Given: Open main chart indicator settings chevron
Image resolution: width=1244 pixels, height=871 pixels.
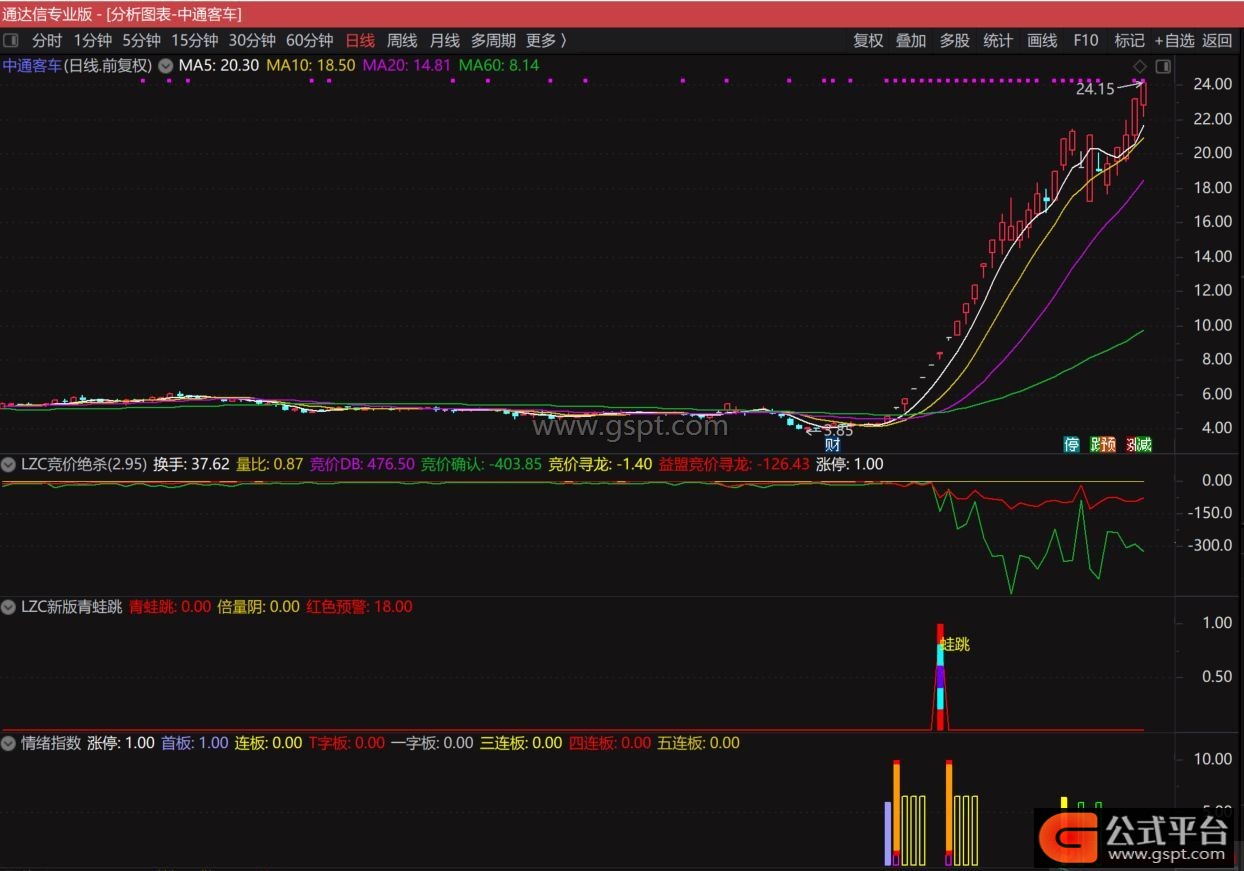Looking at the screenshot, I should coord(166,66).
